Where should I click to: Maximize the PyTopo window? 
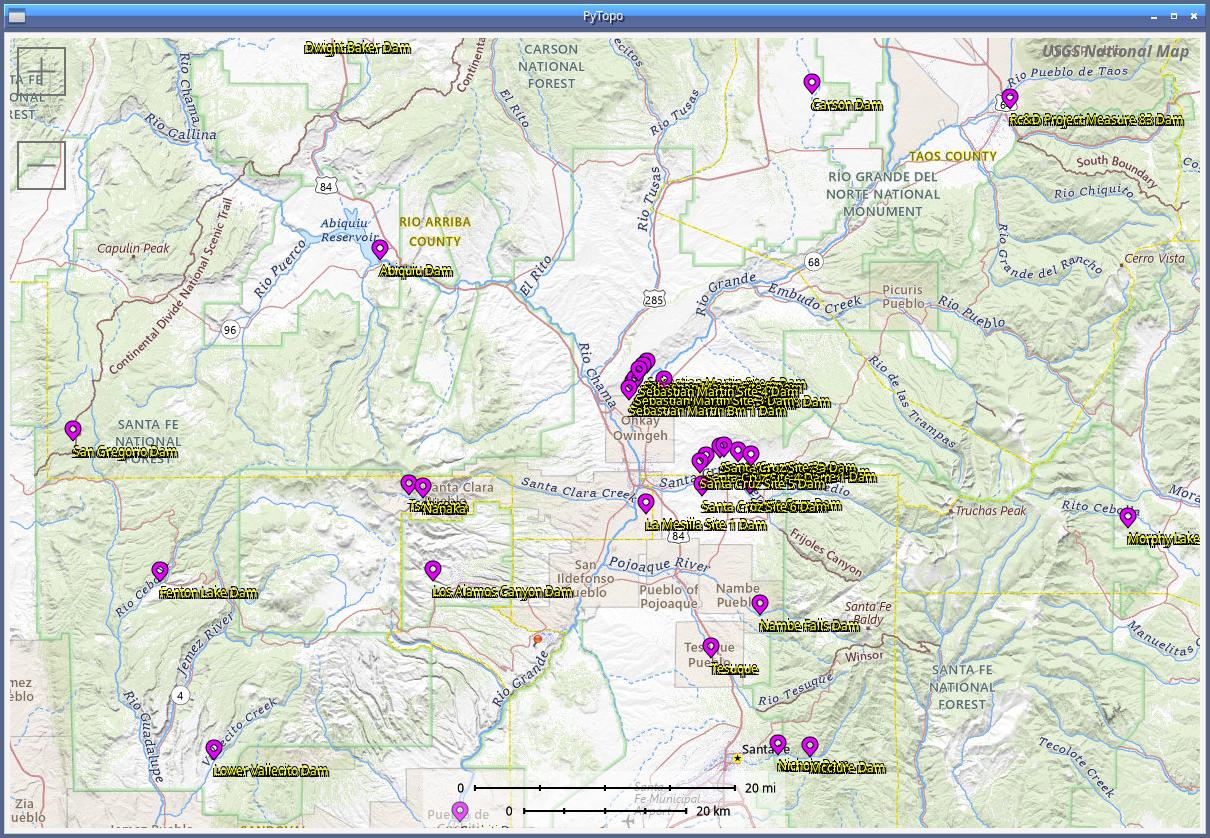point(1174,16)
